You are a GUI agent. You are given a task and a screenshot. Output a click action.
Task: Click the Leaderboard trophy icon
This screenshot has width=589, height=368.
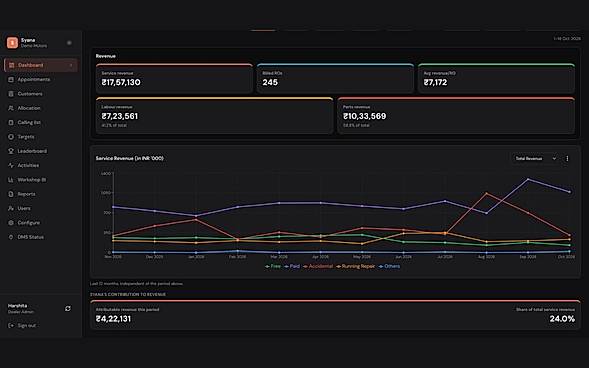11,151
